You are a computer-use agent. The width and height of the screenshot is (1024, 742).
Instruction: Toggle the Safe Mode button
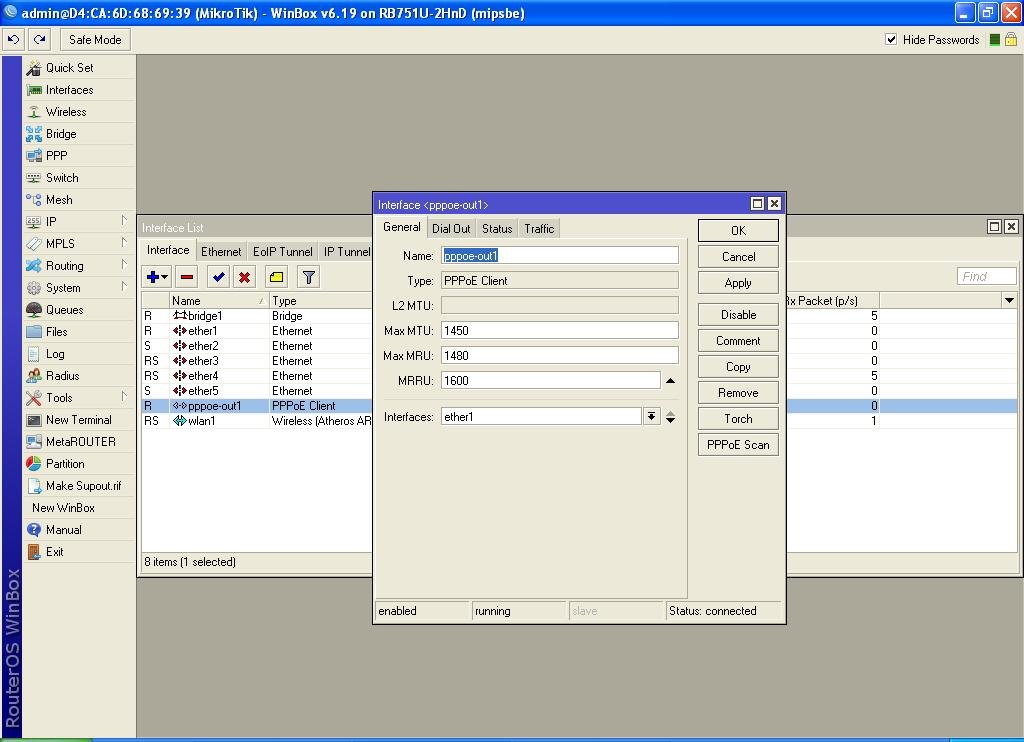[95, 40]
